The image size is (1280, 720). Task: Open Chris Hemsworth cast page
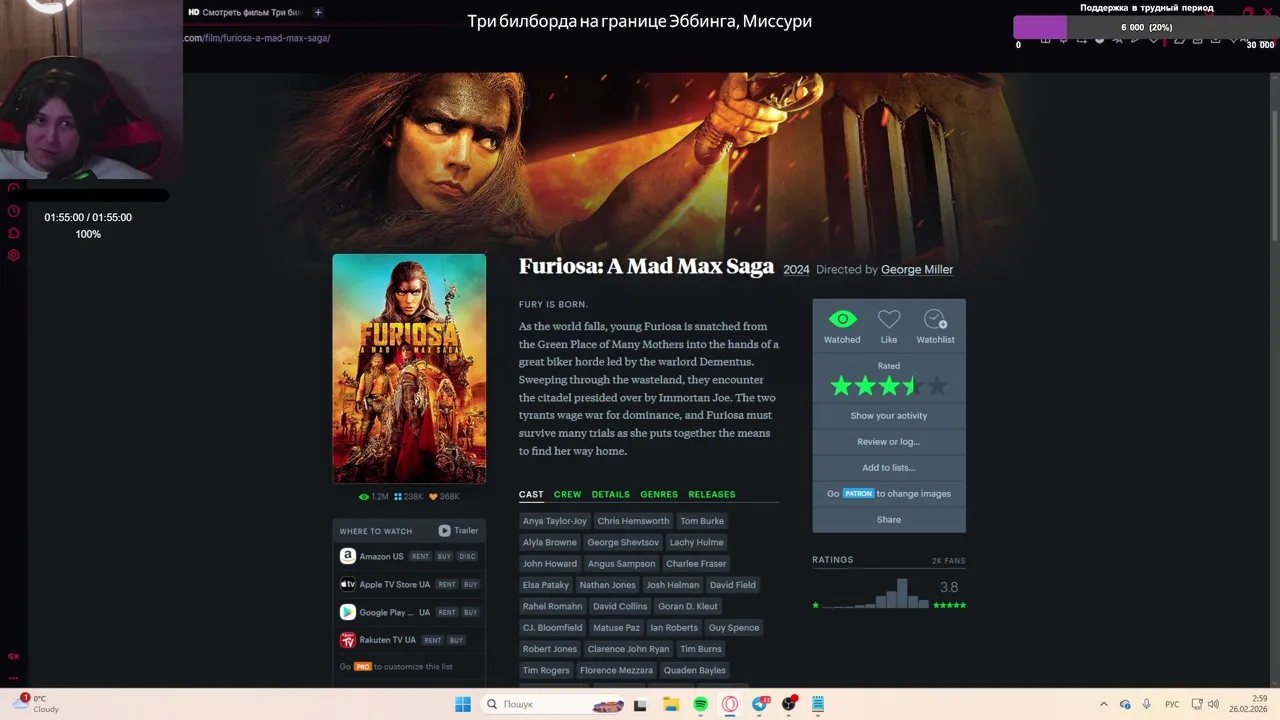tap(633, 521)
